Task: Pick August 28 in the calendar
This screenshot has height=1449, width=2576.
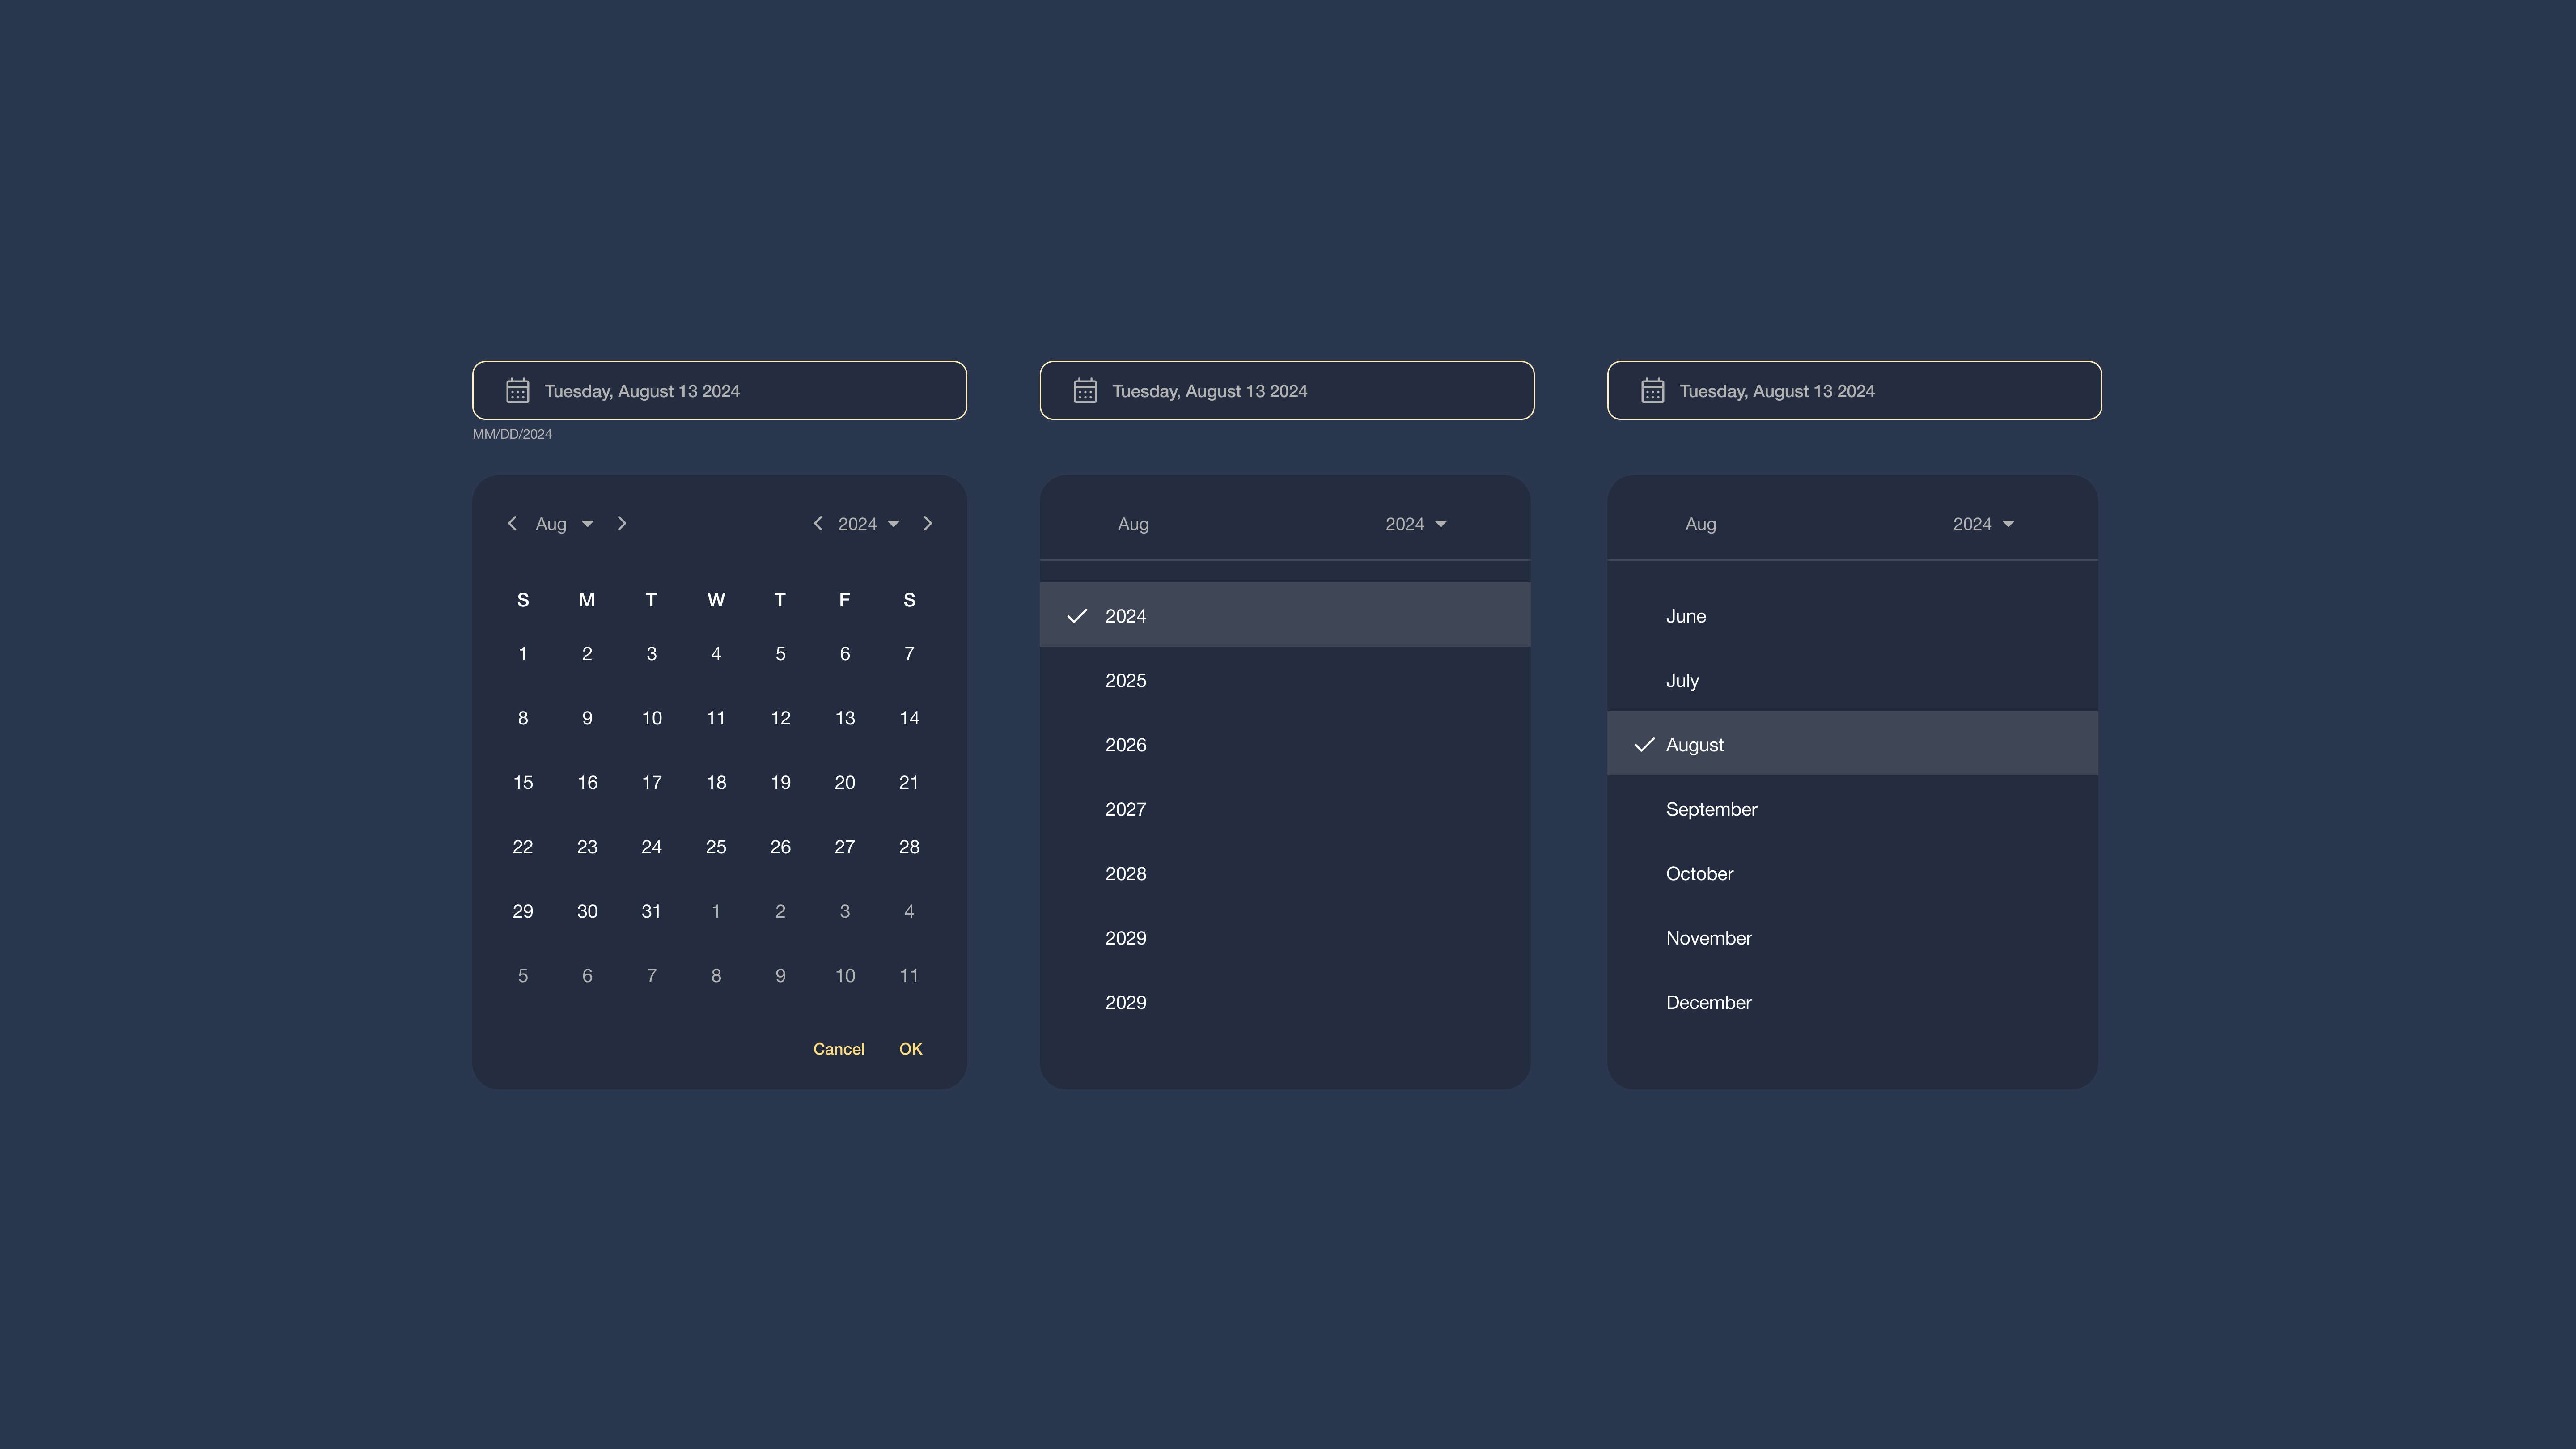Action: [x=909, y=847]
